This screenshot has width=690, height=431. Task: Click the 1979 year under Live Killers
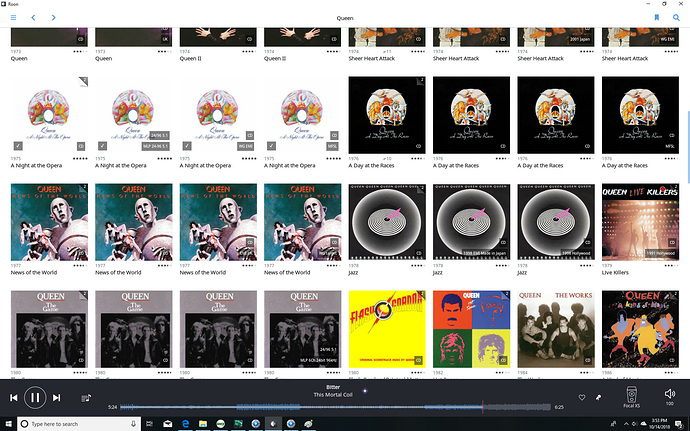[x=607, y=266]
